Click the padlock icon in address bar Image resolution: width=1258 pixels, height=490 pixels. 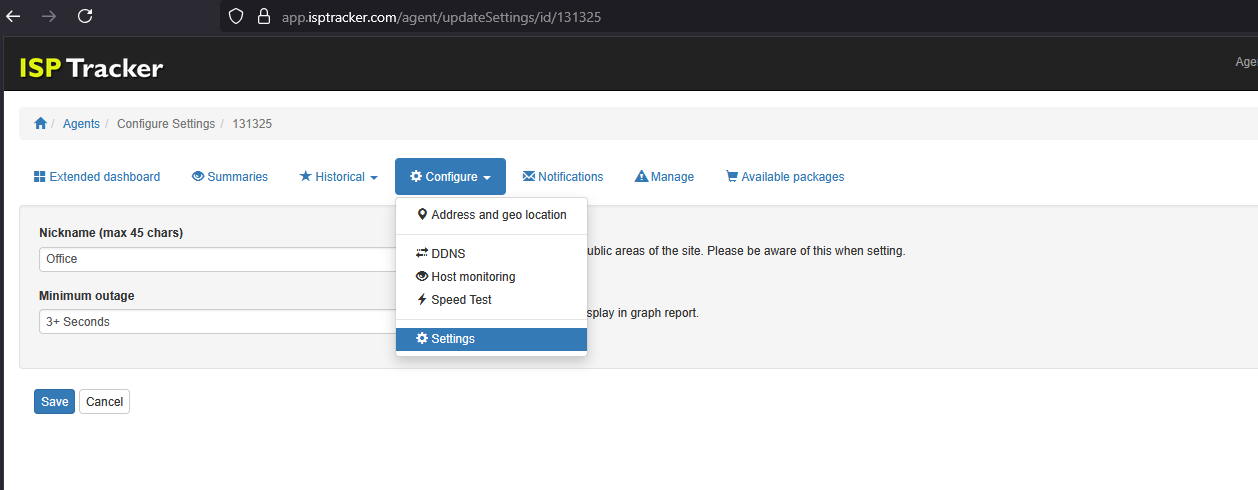point(264,17)
